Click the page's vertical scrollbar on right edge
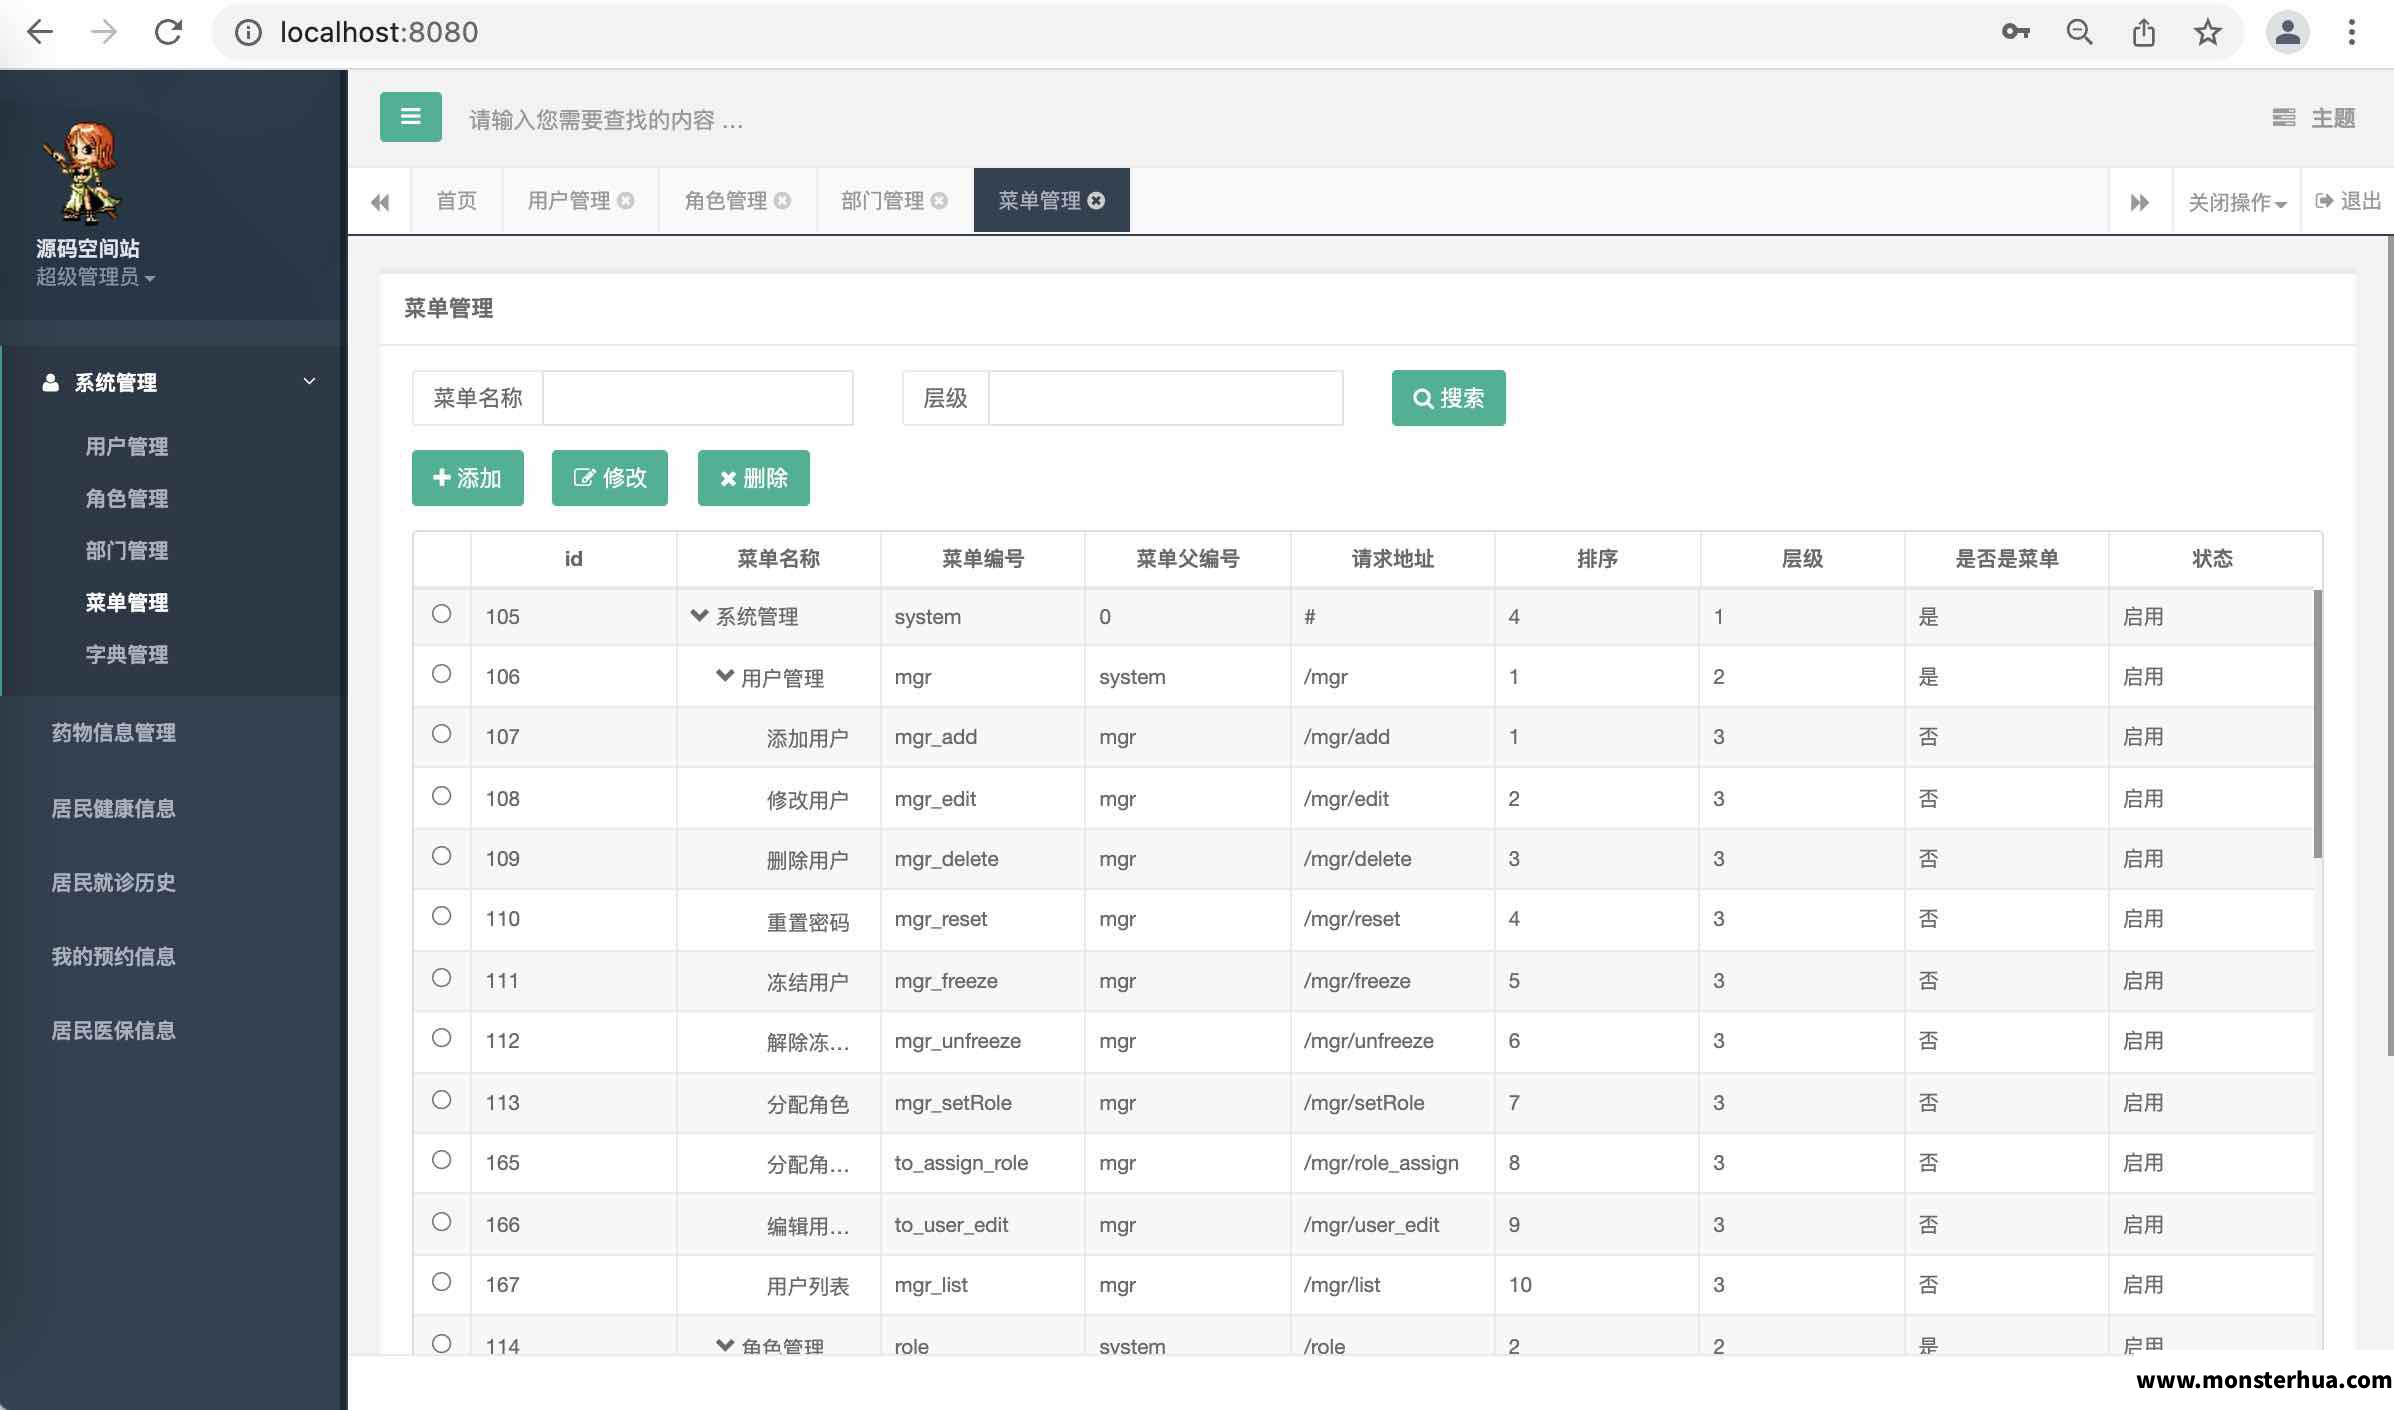This screenshot has width=2394, height=1410. pos(2389,646)
